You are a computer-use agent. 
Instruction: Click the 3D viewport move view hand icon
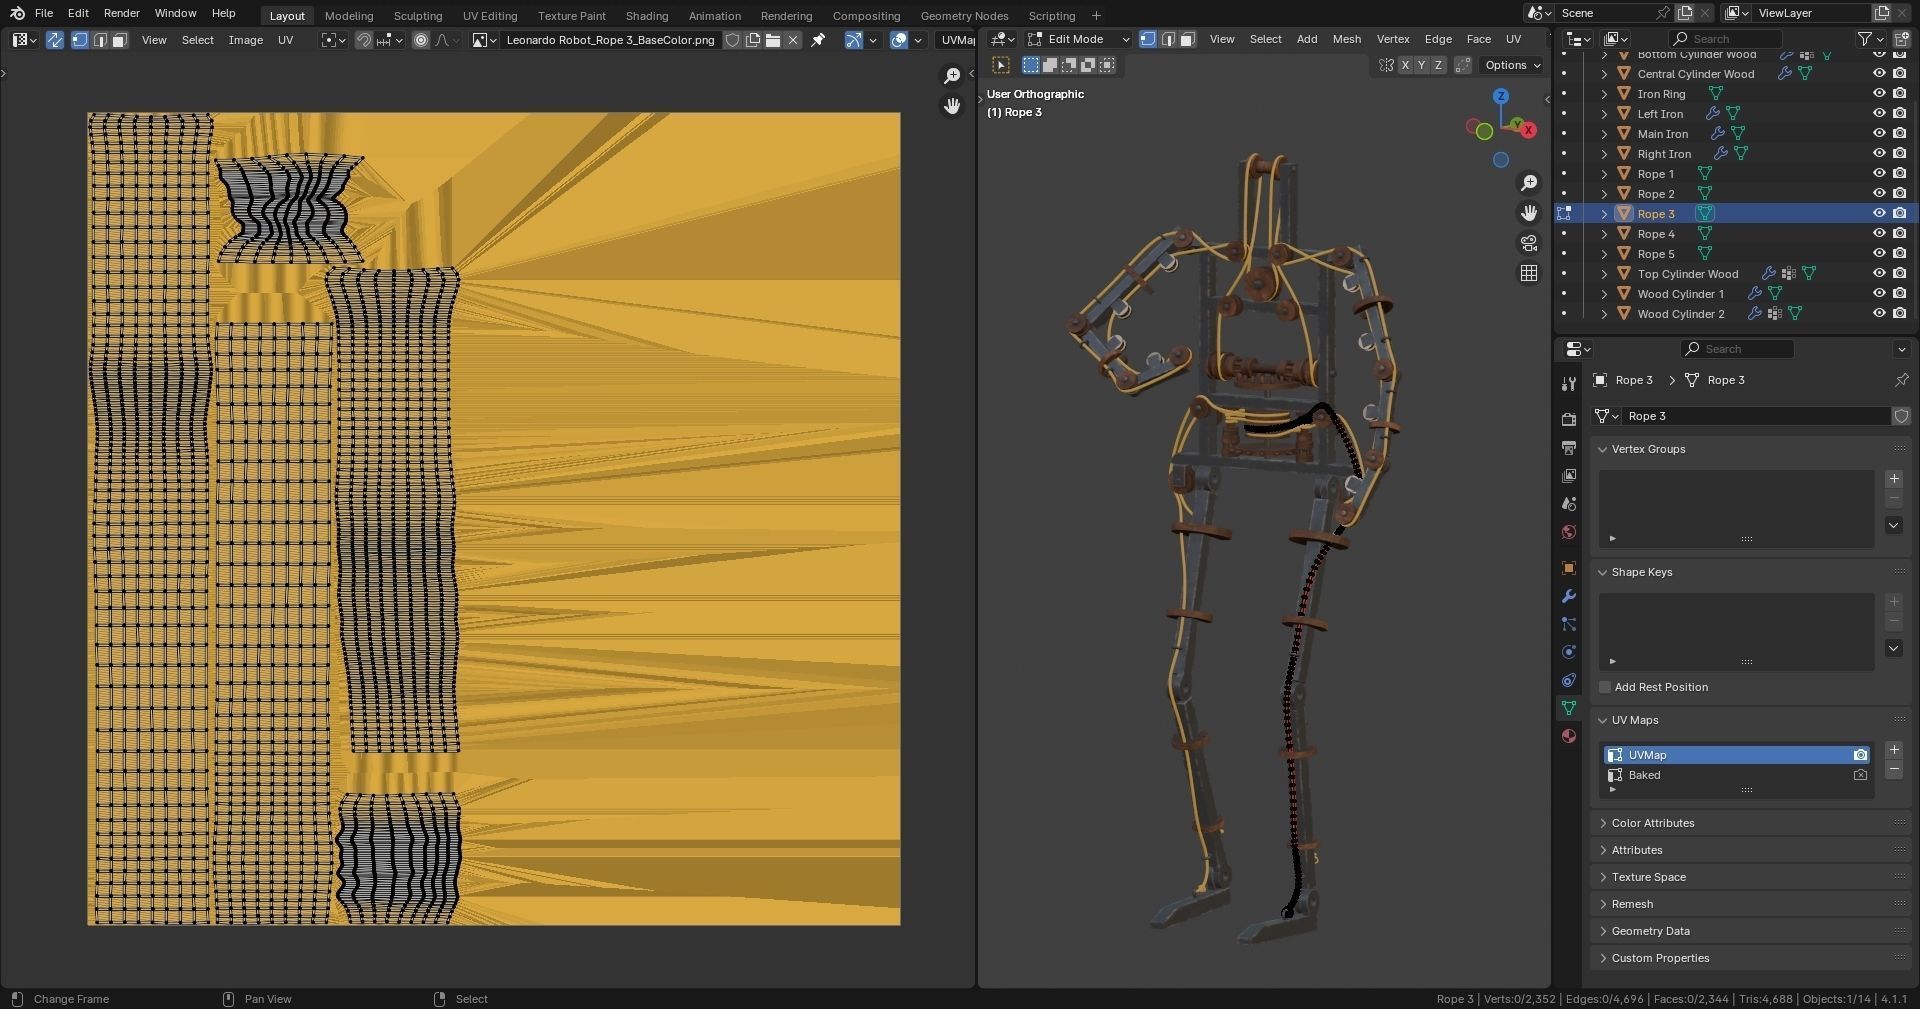click(1529, 213)
